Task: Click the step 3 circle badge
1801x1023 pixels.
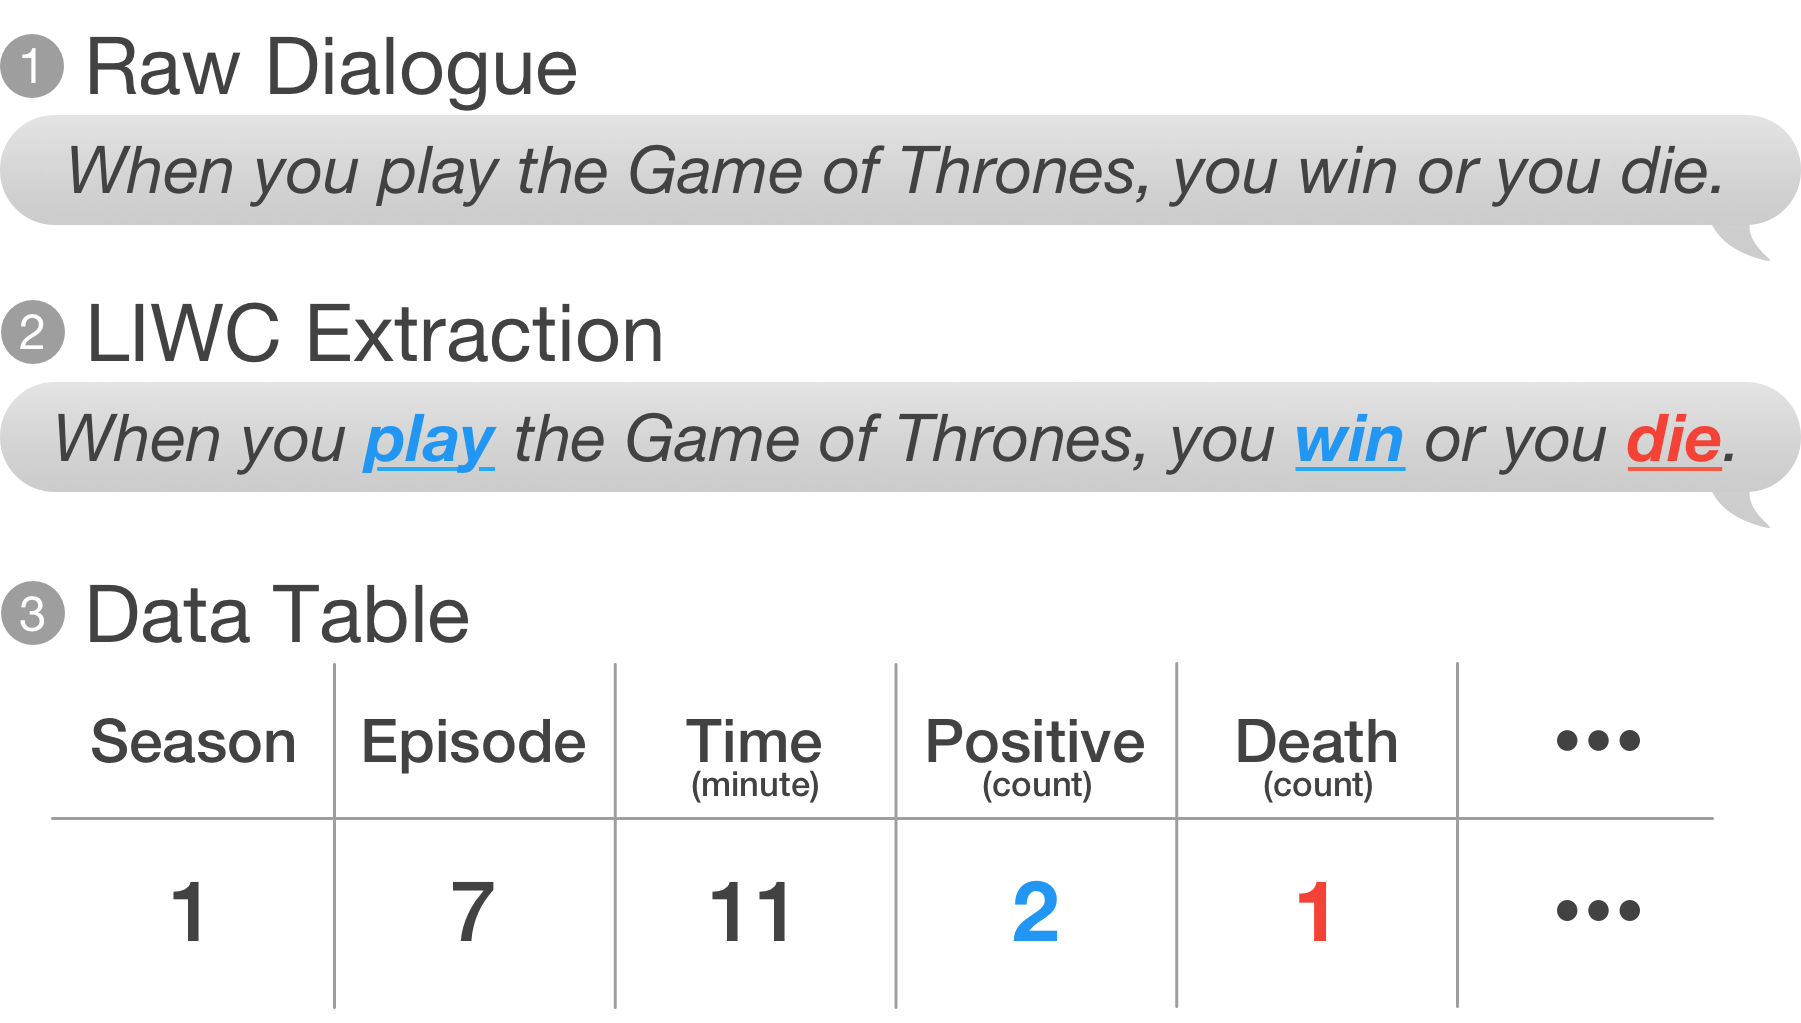Action: (x=32, y=613)
